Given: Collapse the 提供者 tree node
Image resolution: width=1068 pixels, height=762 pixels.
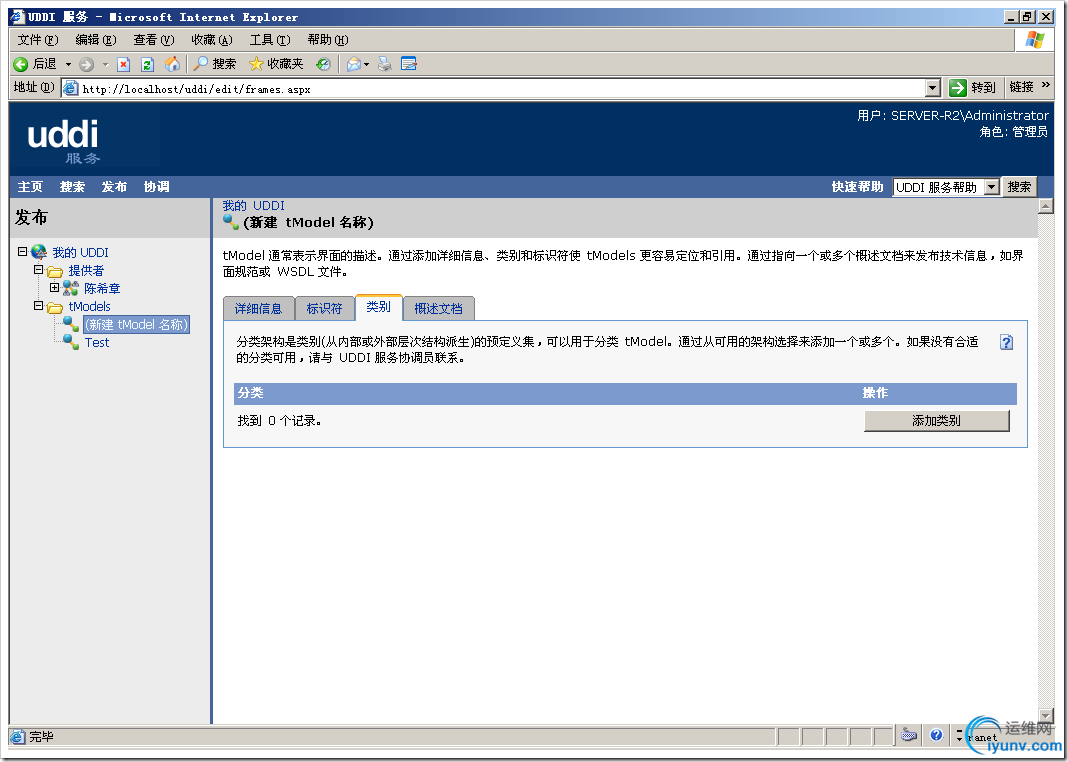Looking at the screenshot, I should click(x=39, y=270).
